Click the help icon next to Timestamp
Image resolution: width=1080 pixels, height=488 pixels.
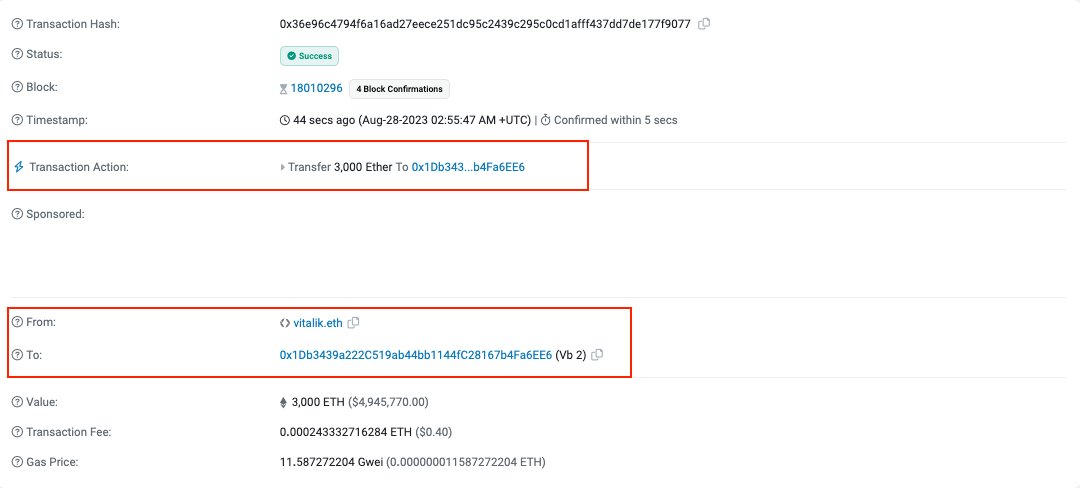click(x=16, y=120)
